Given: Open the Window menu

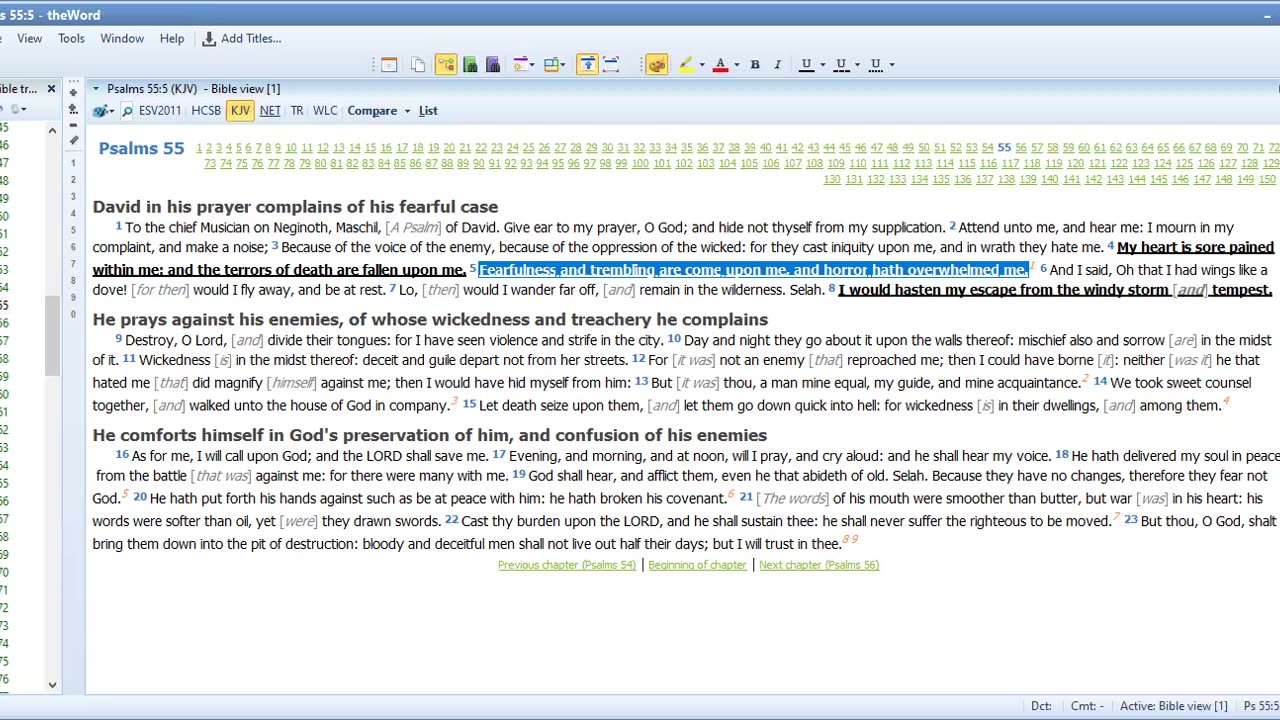Looking at the screenshot, I should 122,38.
